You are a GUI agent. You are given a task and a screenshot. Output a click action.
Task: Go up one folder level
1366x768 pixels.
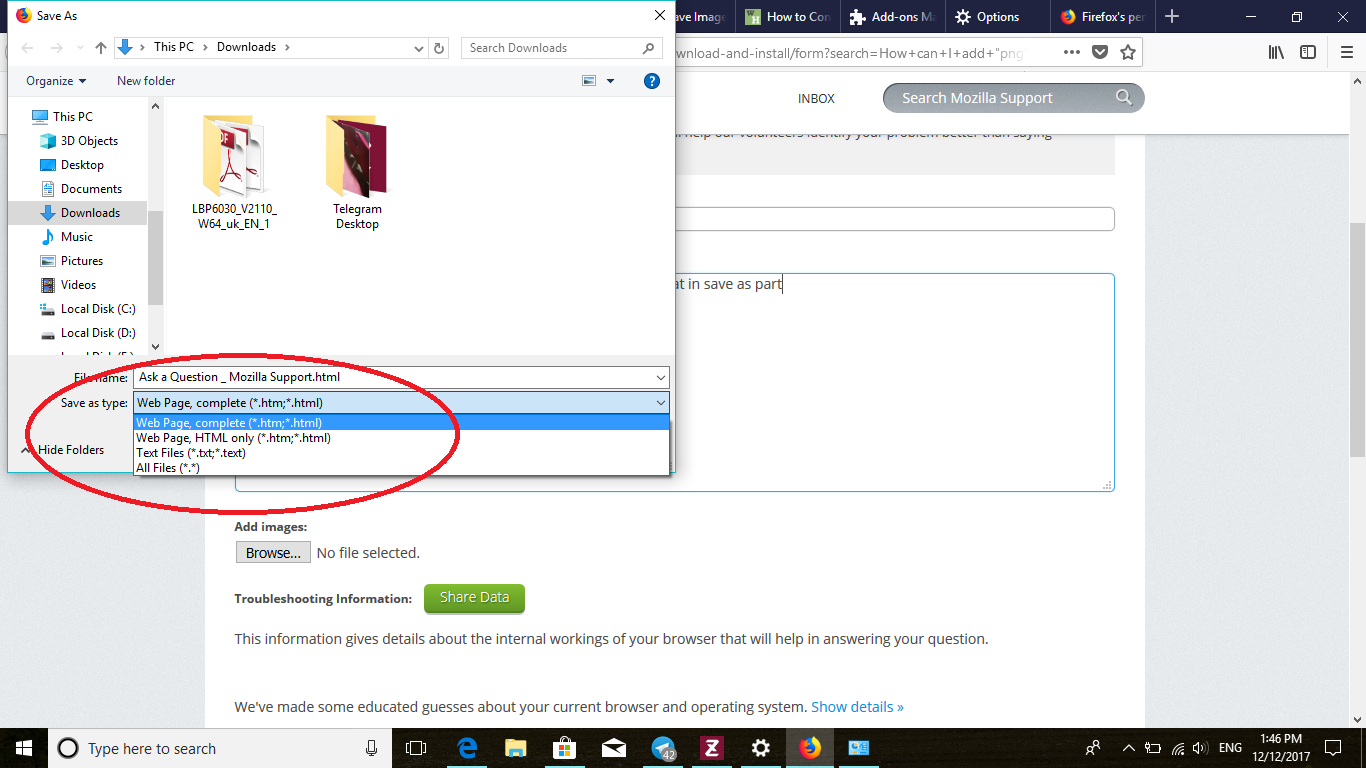[x=101, y=47]
